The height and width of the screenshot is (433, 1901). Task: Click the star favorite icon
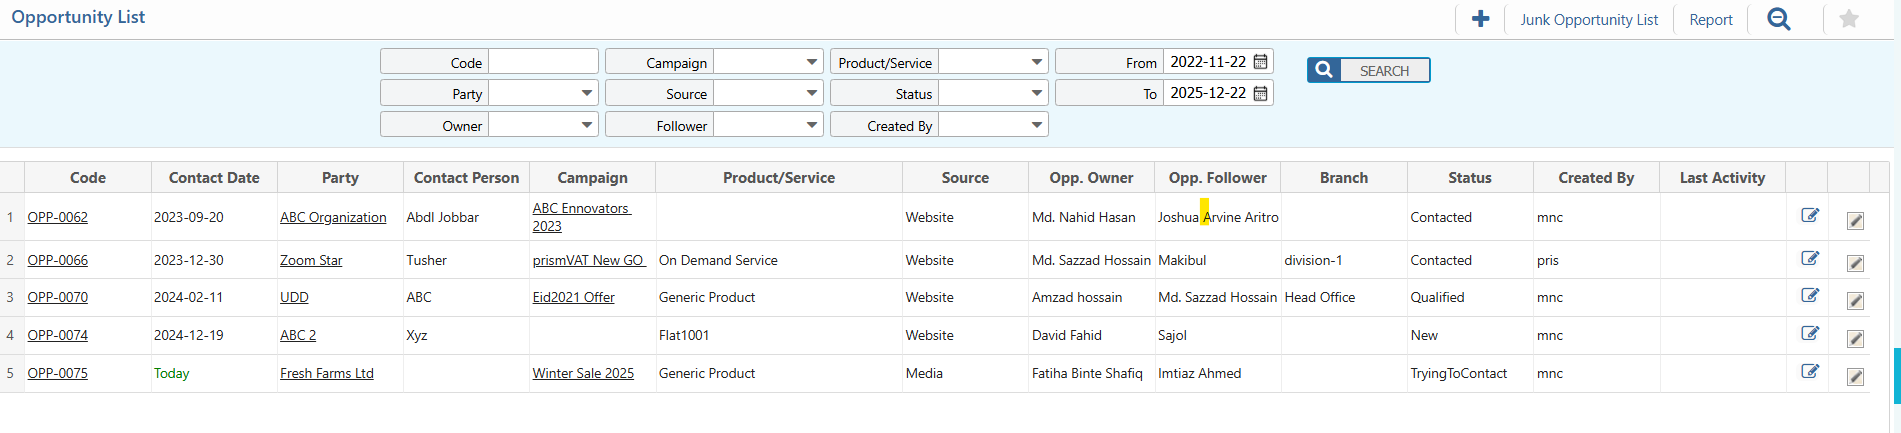(x=1848, y=19)
